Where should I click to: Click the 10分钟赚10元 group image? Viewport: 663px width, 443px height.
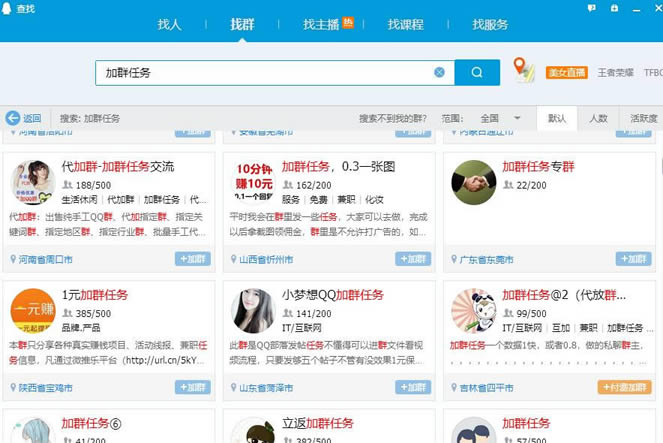click(253, 183)
